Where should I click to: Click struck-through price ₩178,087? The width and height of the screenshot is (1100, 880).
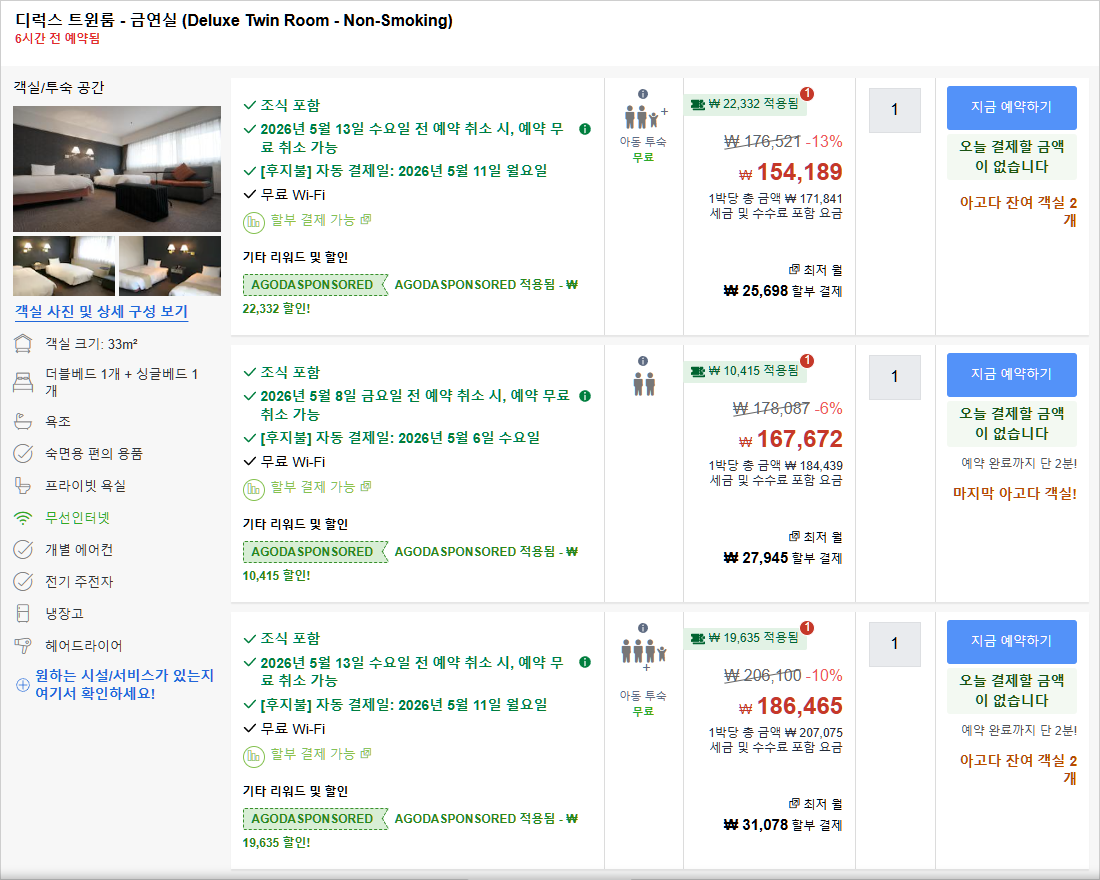pyautogui.click(x=771, y=408)
